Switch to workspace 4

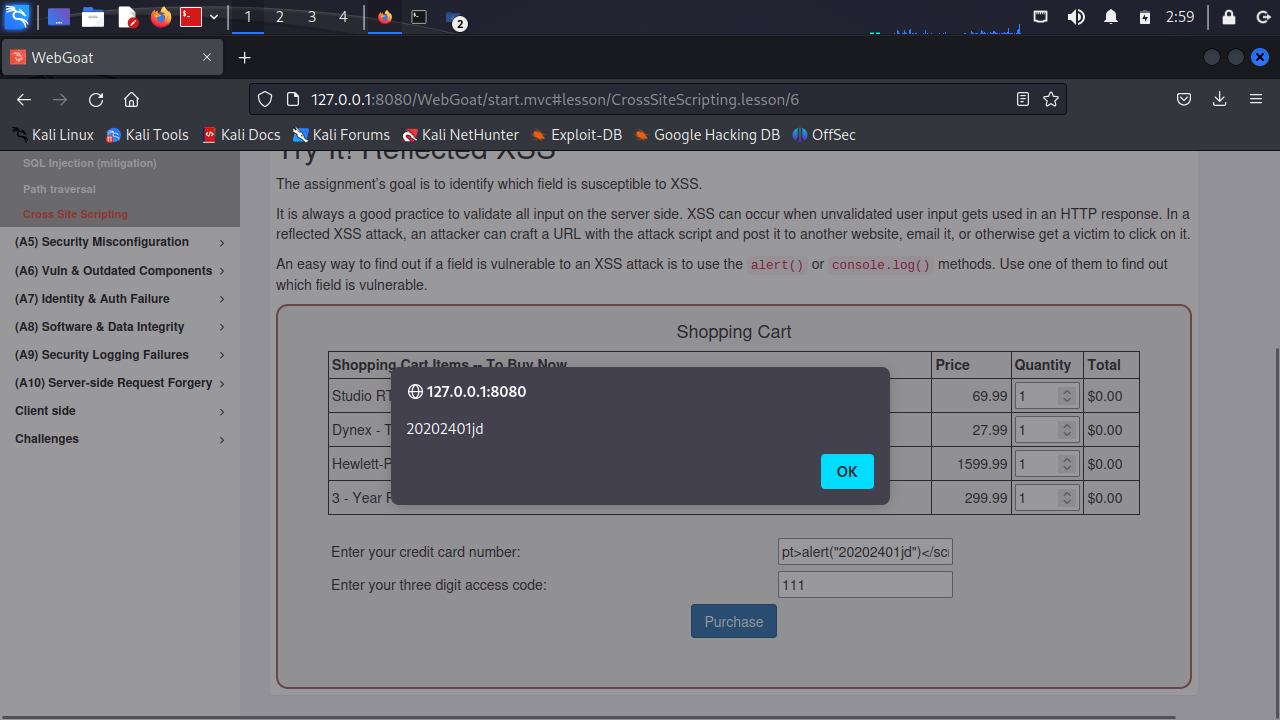(x=344, y=17)
